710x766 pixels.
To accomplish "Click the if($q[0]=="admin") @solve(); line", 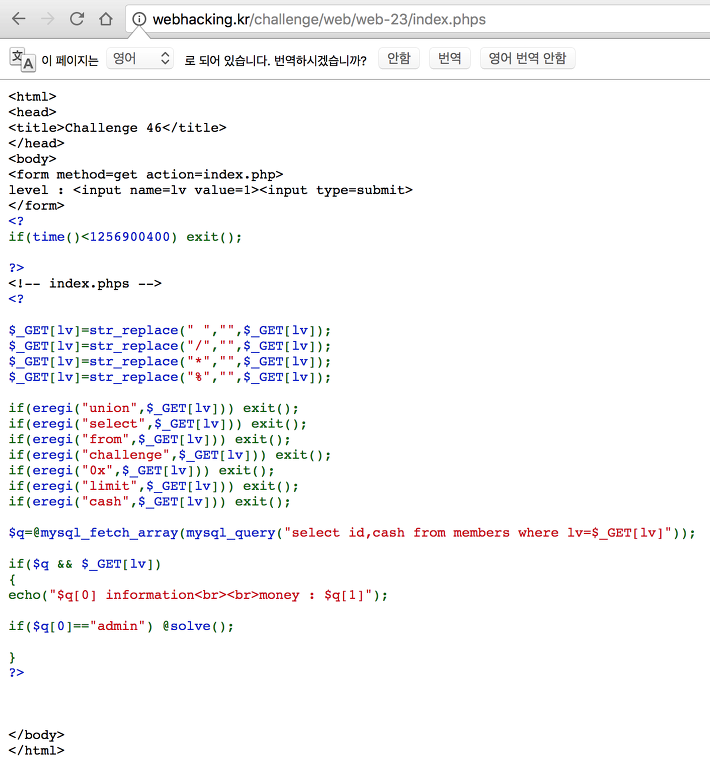I will click(121, 627).
